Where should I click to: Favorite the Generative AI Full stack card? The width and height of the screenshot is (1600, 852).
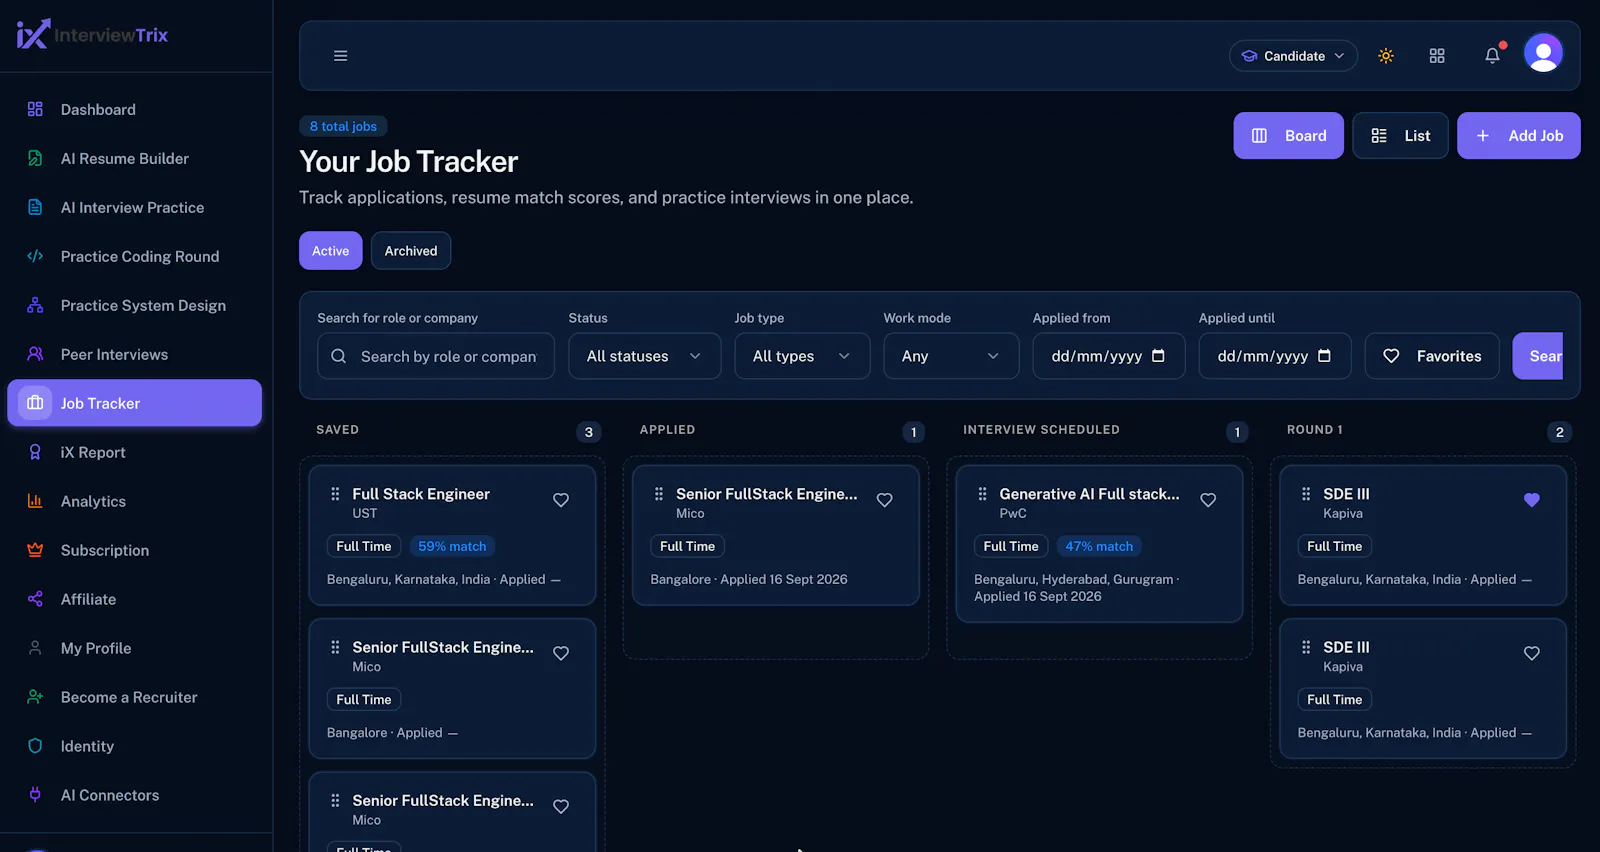point(1208,500)
